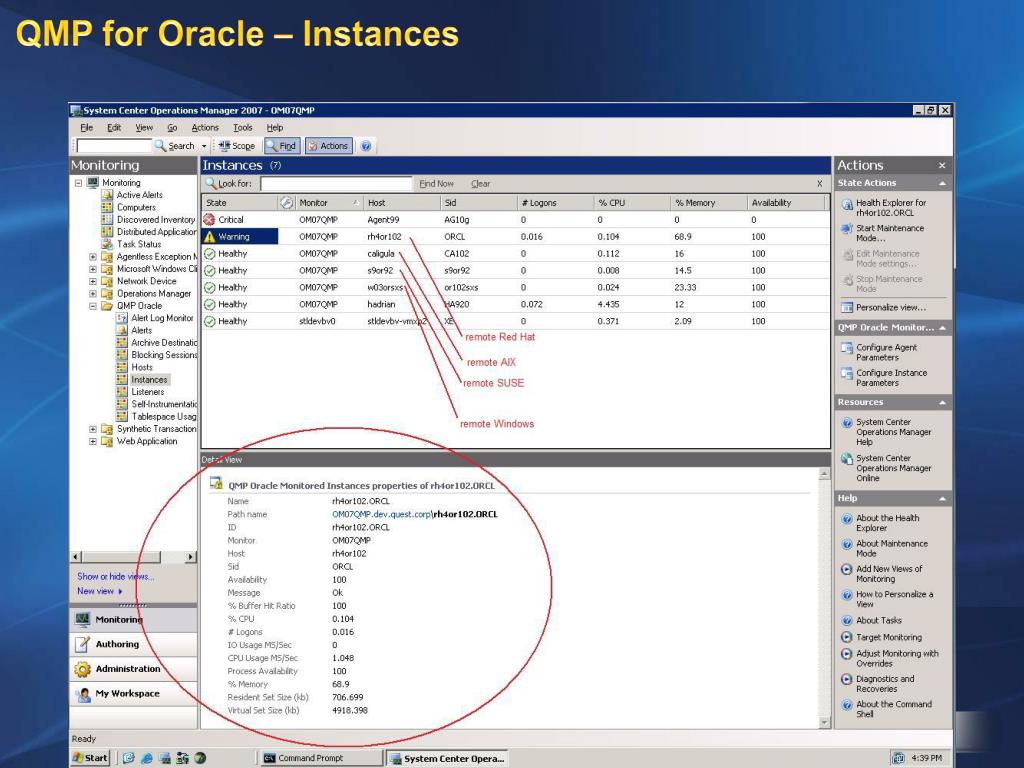Expand the Network Device tree node
The width and height of the screenshot is (1024, 768).
(93, 281)
